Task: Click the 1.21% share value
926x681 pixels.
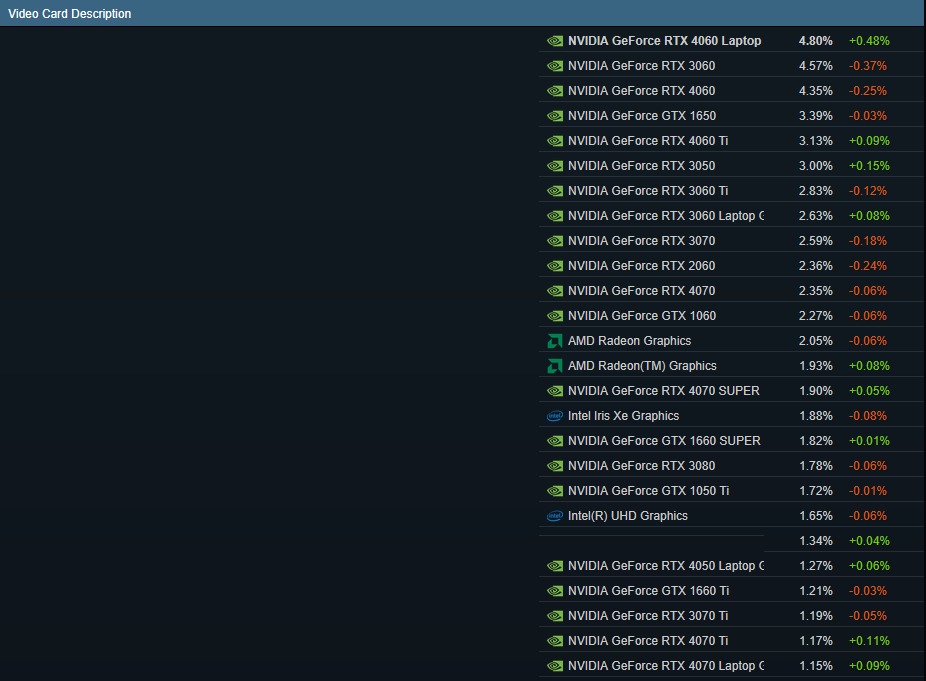Action: 816,591
